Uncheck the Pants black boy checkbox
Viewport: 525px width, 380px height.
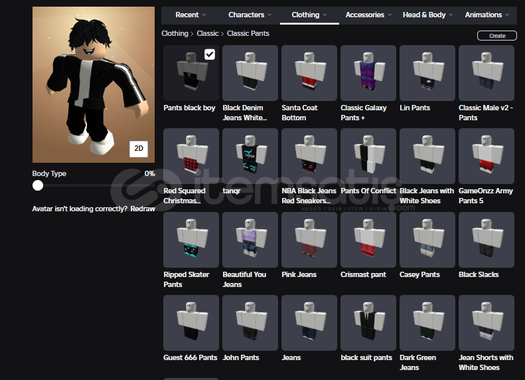click(210, 54)
